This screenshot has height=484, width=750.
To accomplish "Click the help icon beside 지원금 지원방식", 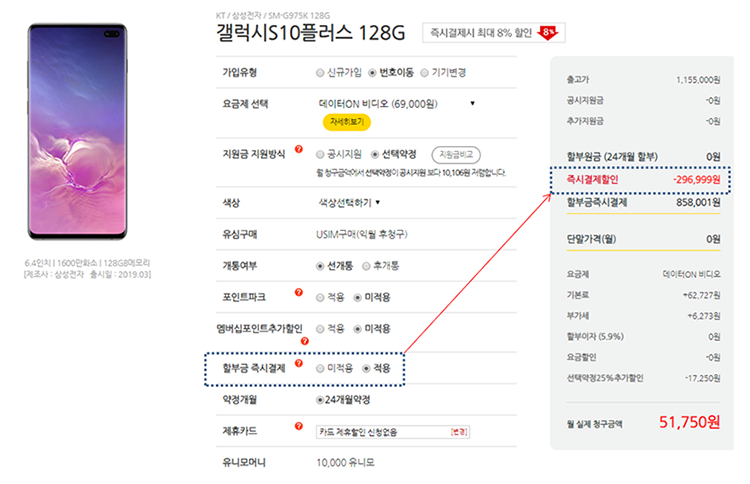I will pyautogui.click(x=297, y=153).
